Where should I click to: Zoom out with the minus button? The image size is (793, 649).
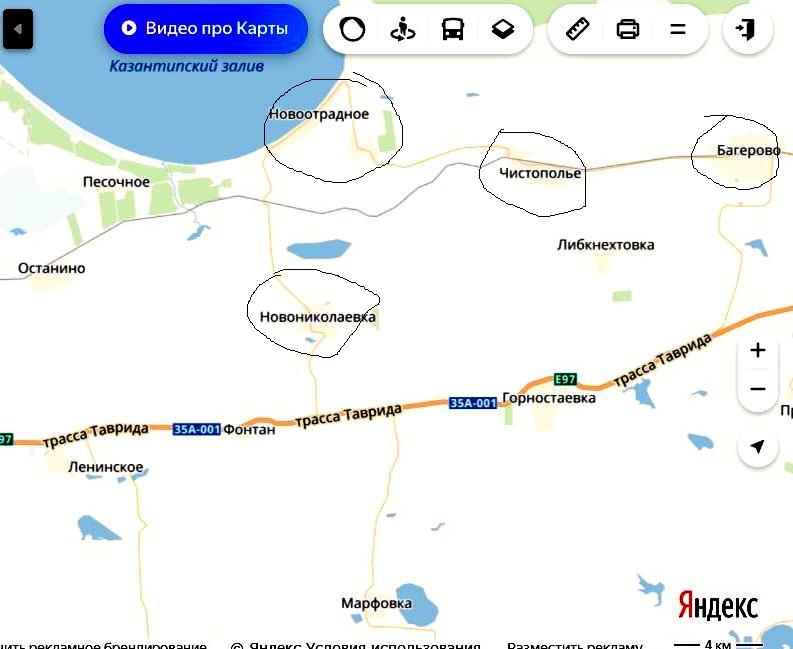757,388
